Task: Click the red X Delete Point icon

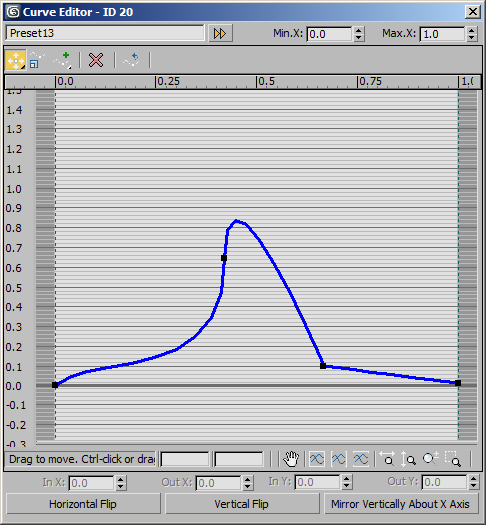Action: pos(96,60)
